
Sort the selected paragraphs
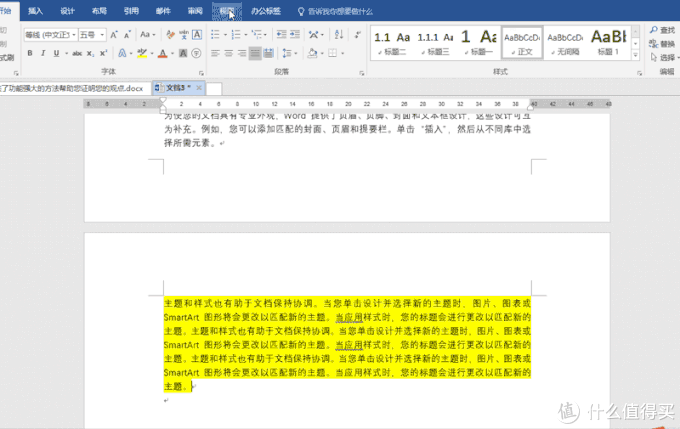(x=339, y=34)
